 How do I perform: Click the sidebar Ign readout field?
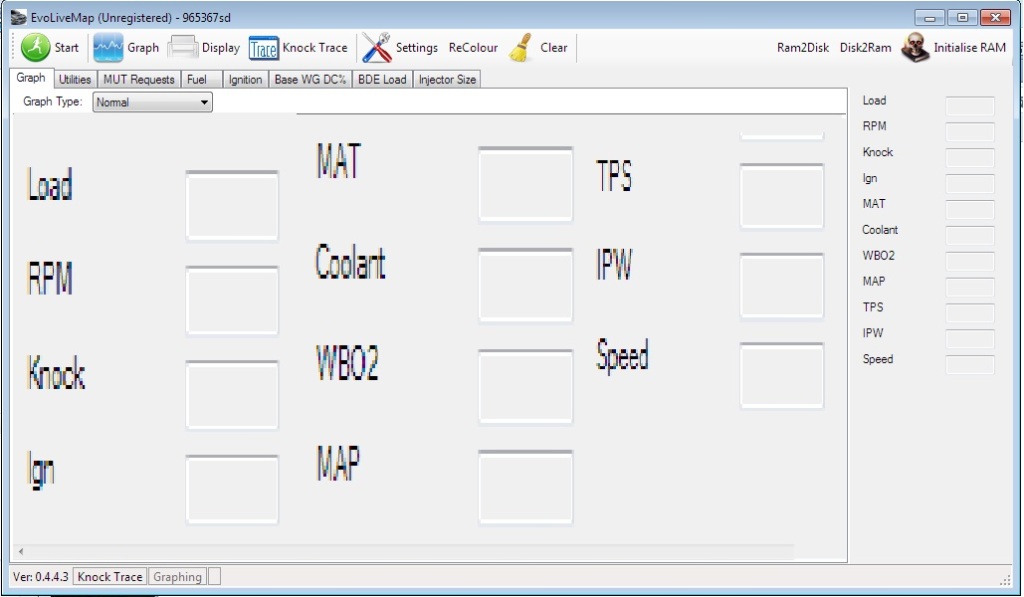970,184
